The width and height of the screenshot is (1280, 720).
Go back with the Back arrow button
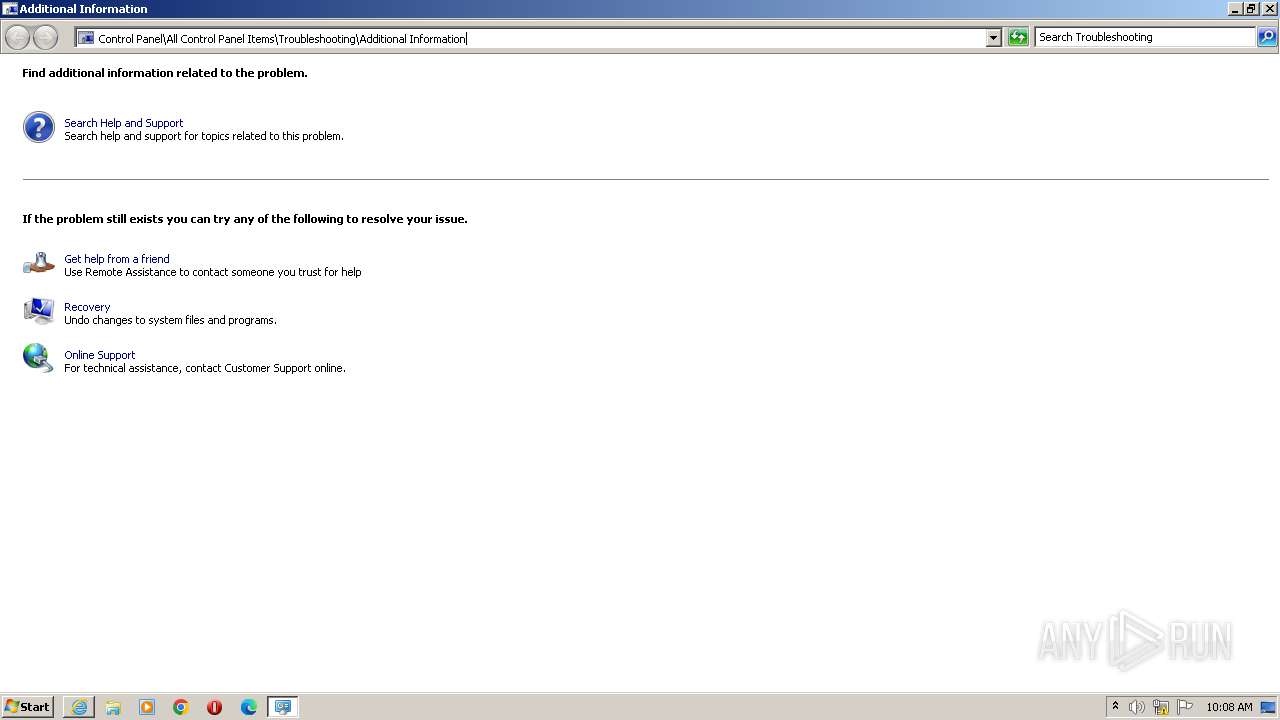pos(17,38)
